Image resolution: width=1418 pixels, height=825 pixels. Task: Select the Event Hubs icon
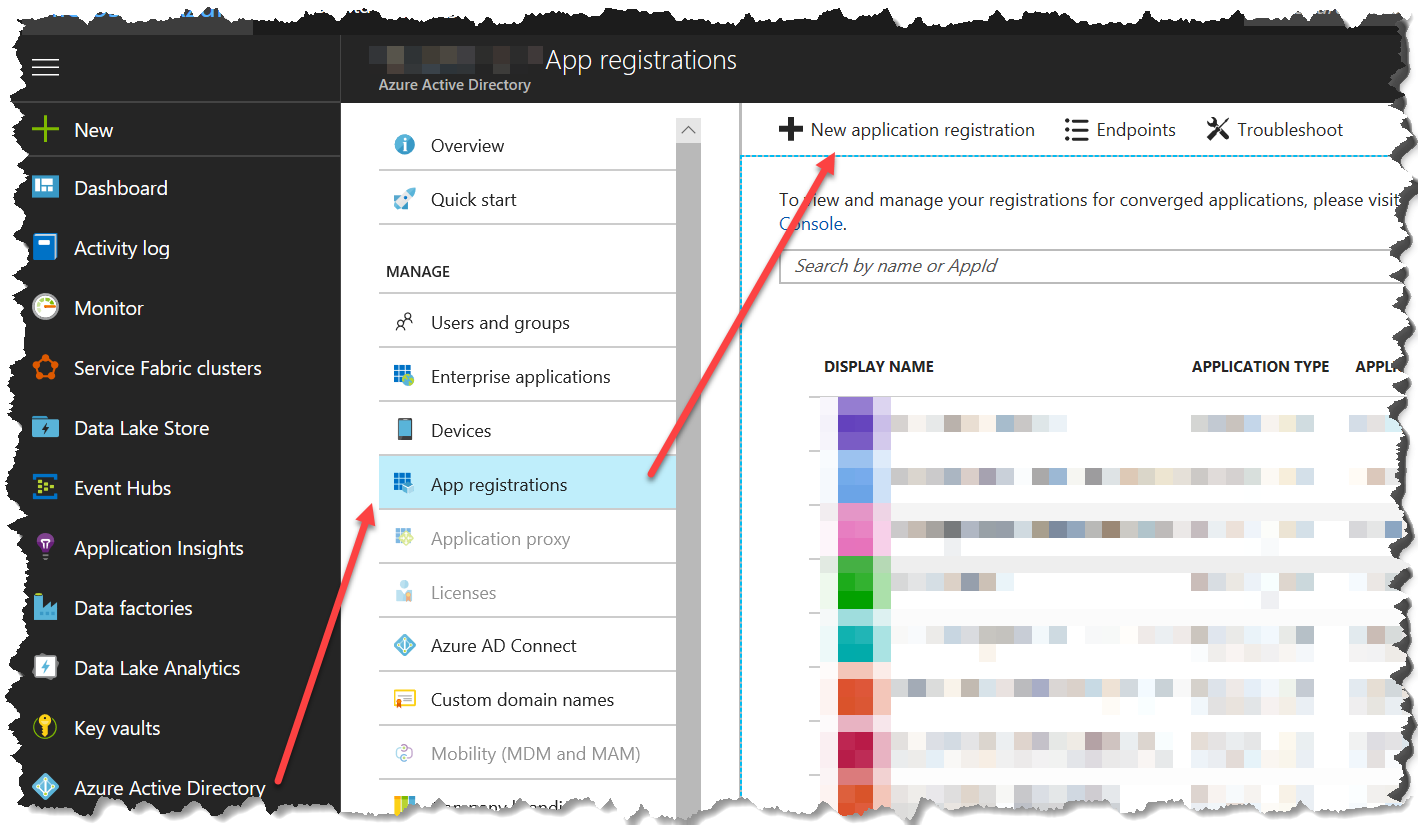(46, 487)
